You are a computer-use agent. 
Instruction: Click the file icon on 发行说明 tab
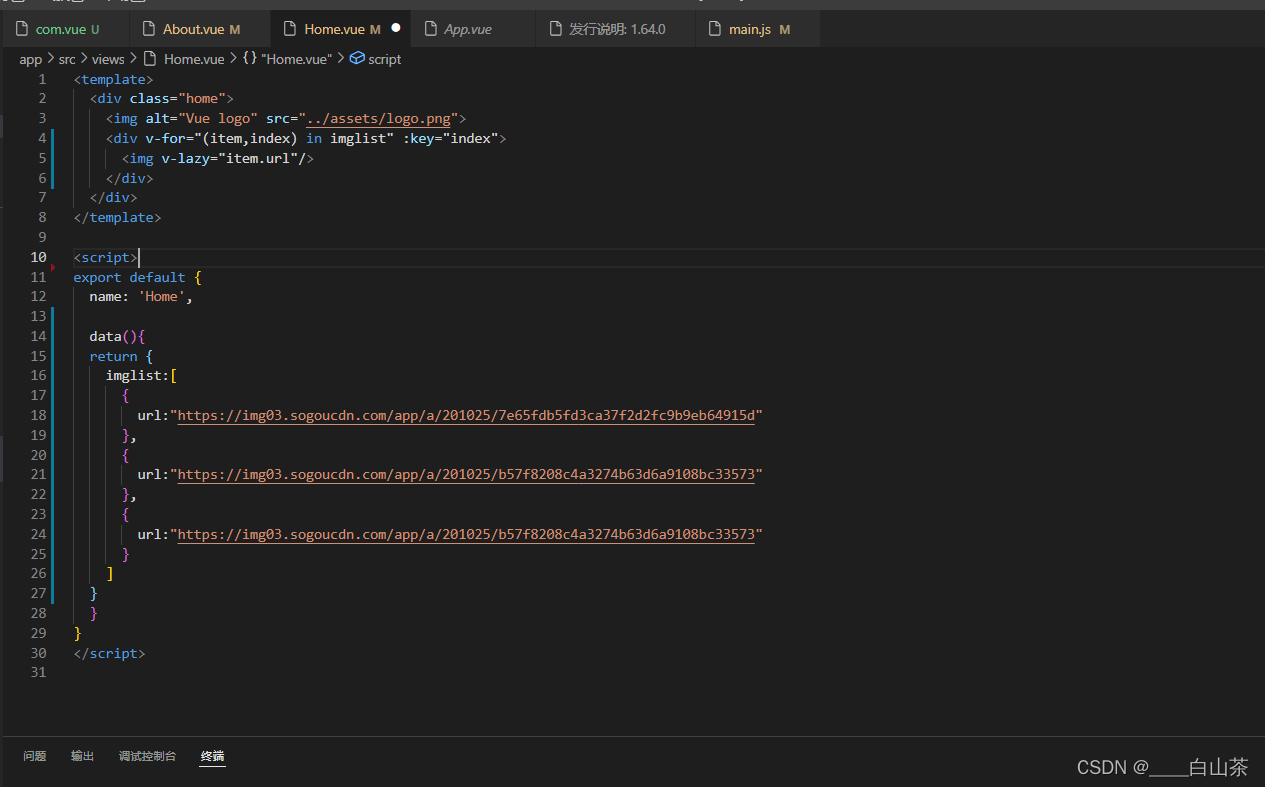point(556,29)
